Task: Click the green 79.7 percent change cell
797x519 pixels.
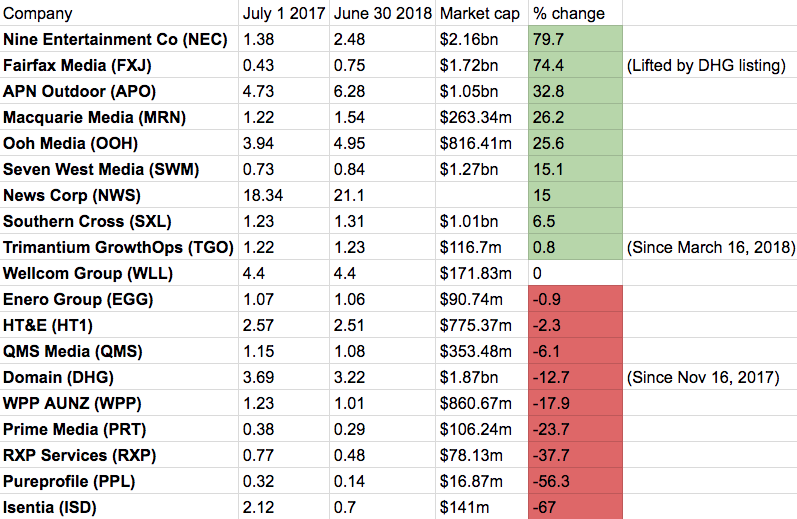Action: tap(573, 40)
